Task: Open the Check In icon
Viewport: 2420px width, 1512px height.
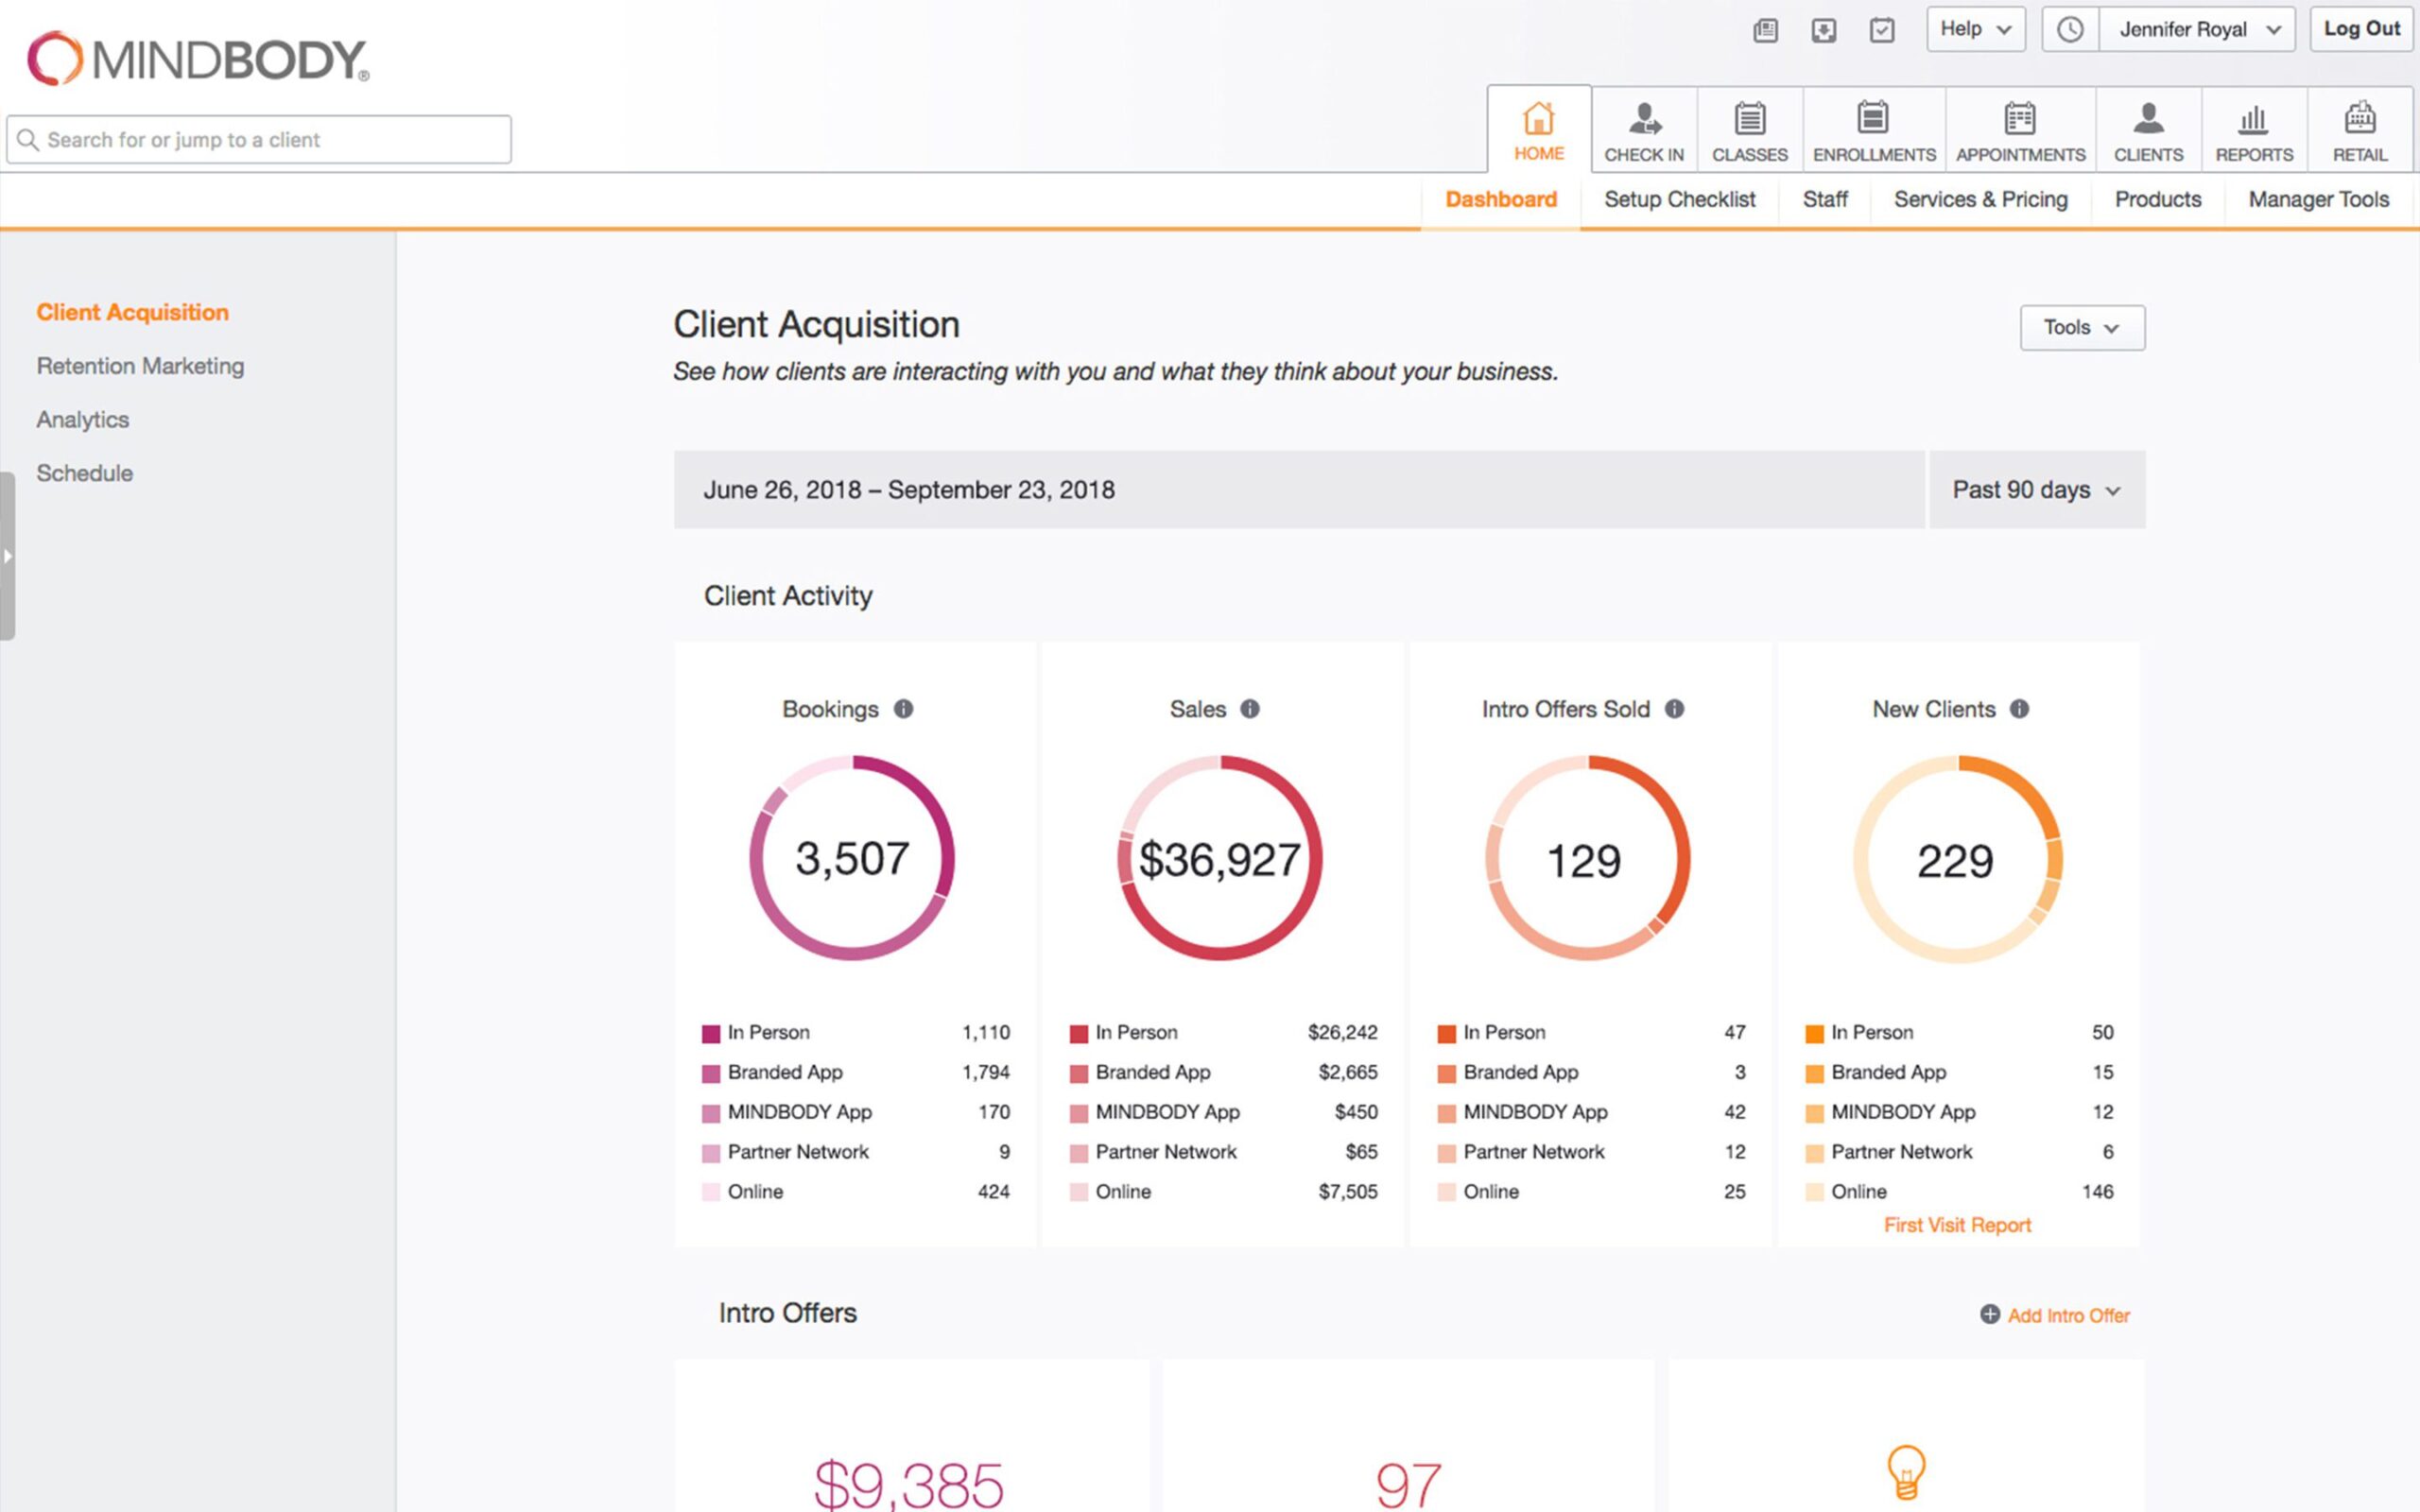Action: [x=1644, y=120]
